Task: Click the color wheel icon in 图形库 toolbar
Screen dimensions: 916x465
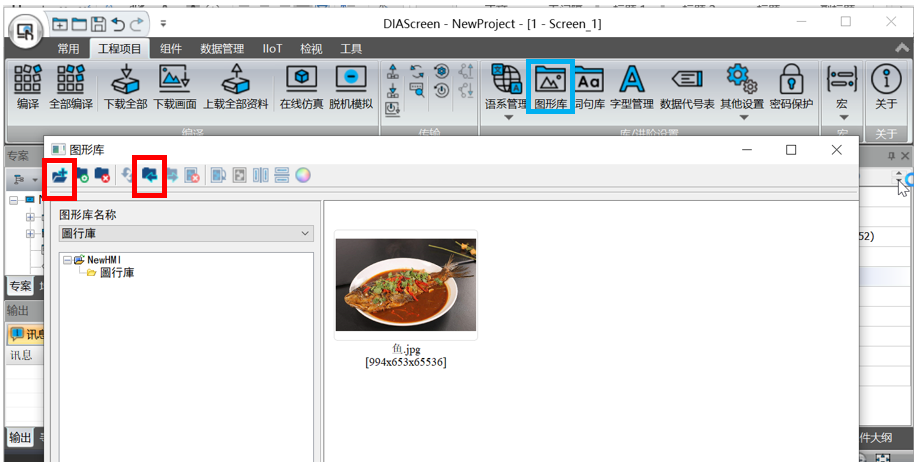Action: click(302, 175)
